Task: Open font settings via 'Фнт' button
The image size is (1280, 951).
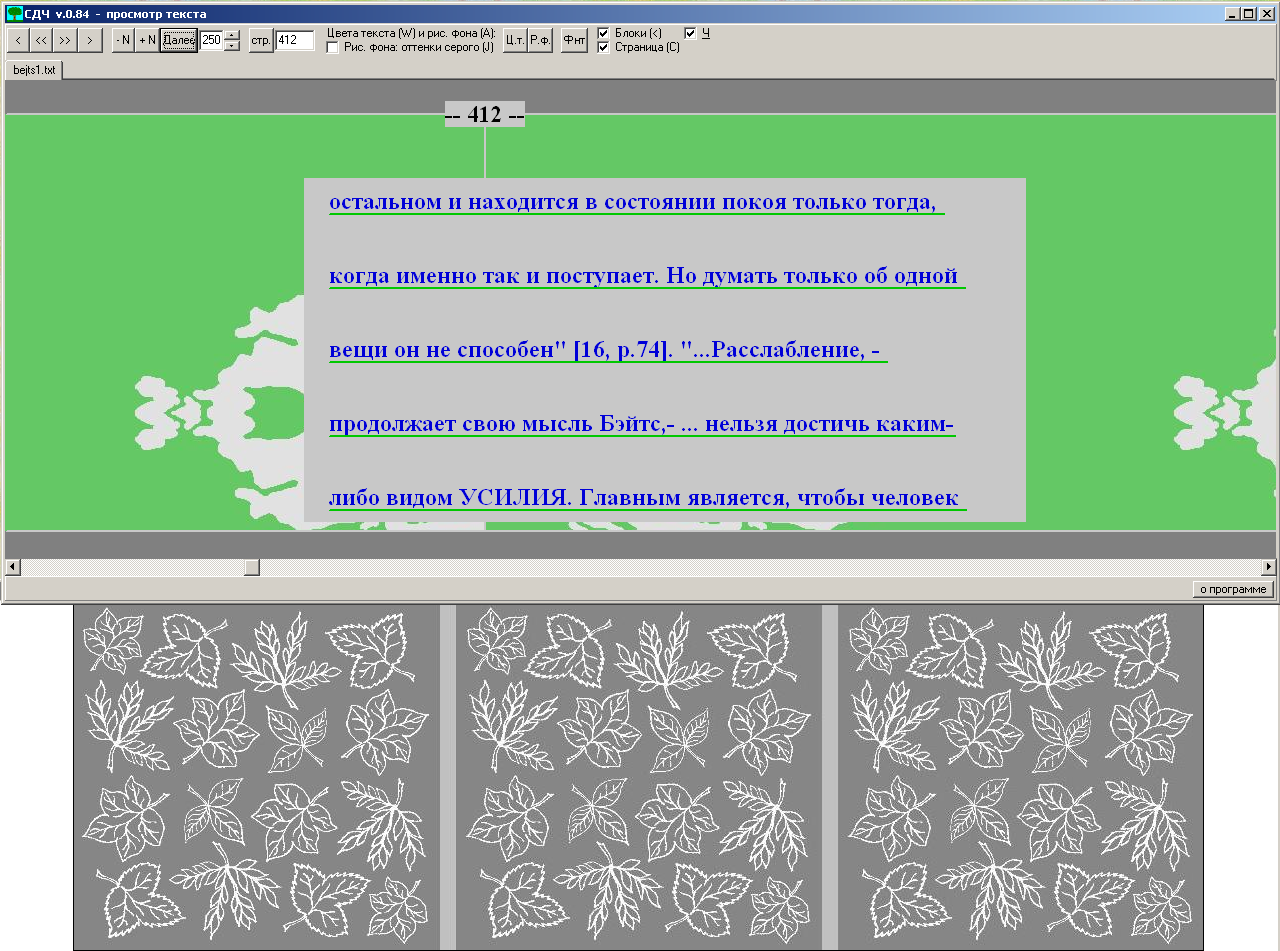Action: [x=574, y=40]
